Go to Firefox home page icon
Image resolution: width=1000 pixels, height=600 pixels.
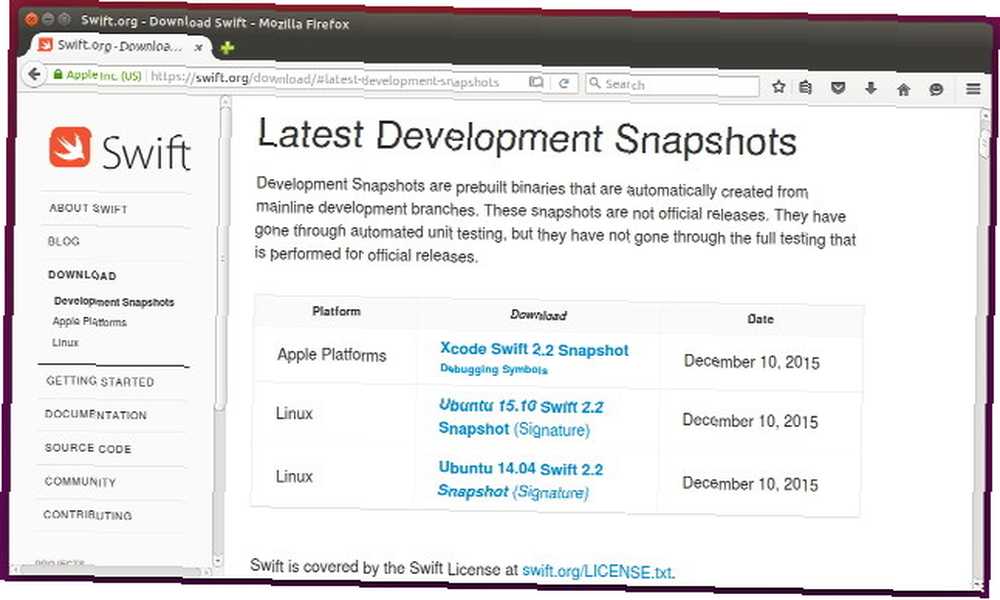click(903, 89)
